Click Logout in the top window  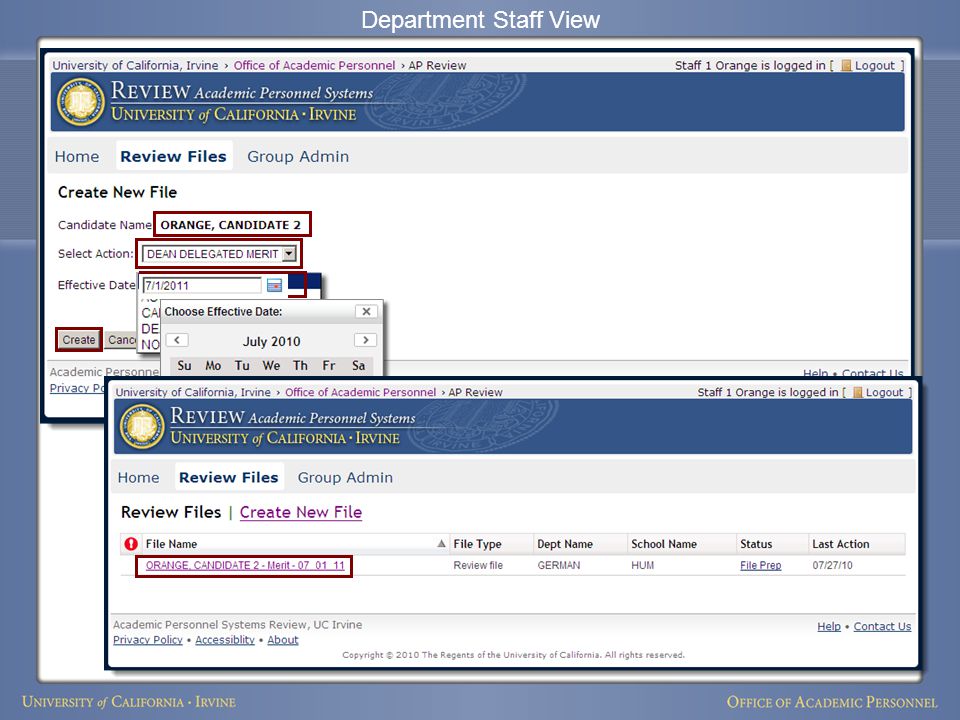pyautogui.click(x=875, y=66)
